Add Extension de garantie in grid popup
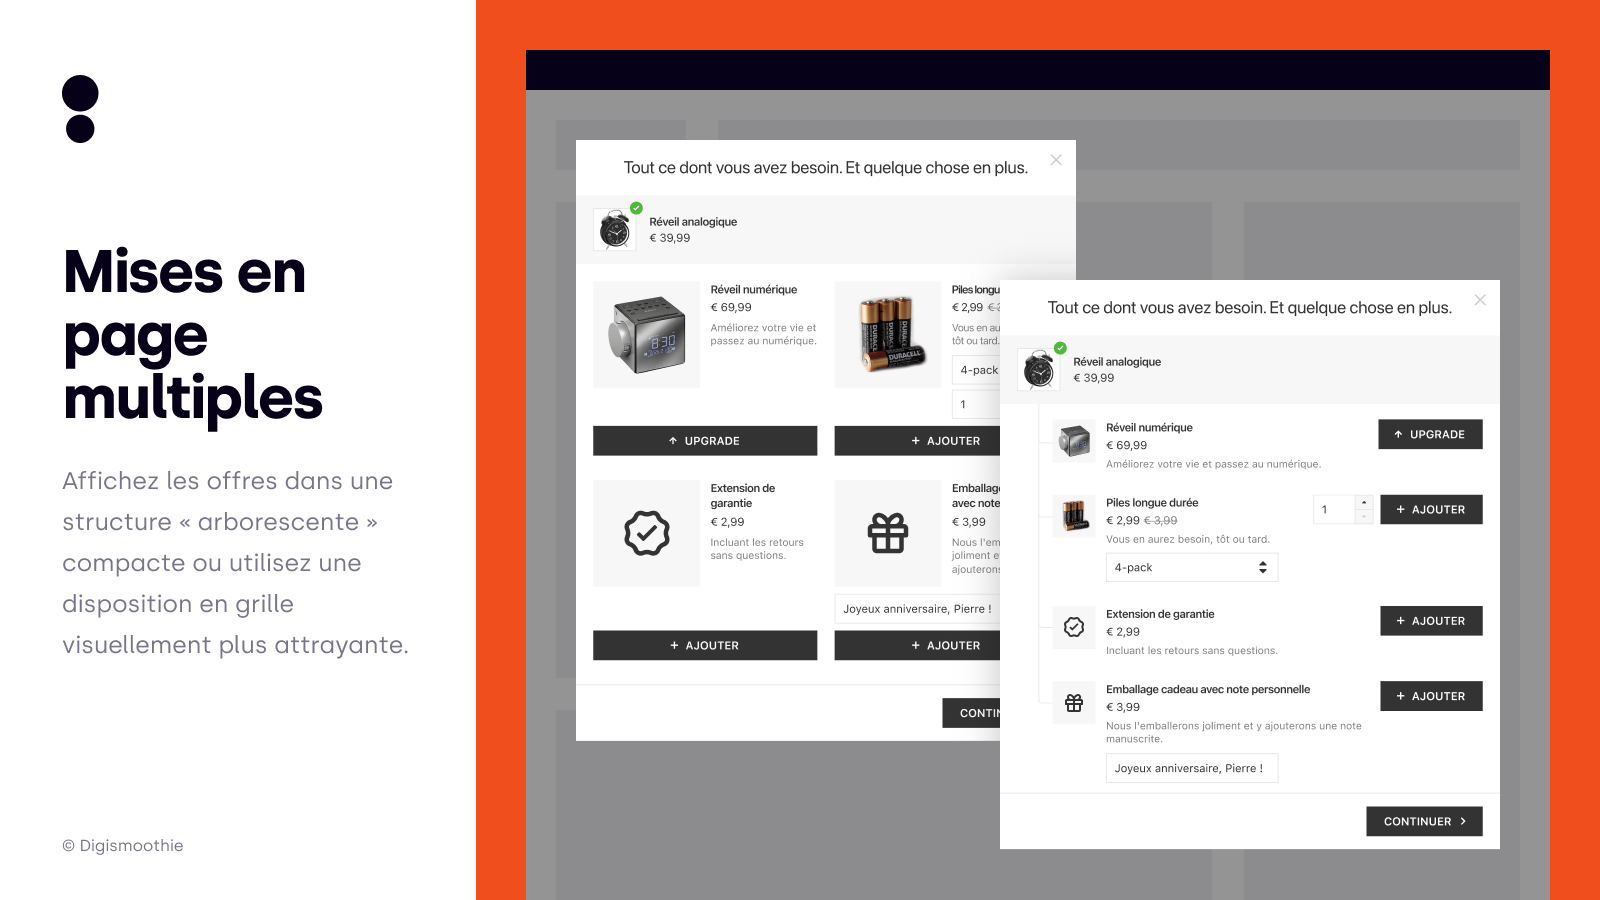The width and height of the screenshot is (1600, 900). click(x=705, y=646)
